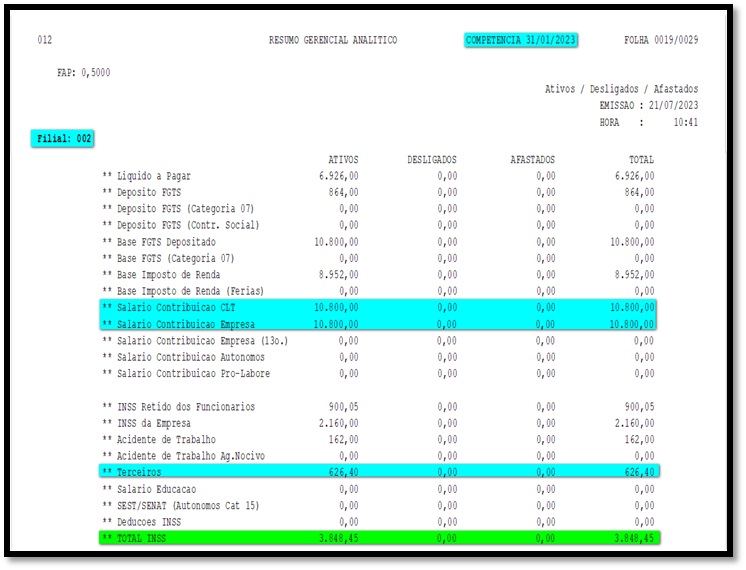The image size is (746, 570).
Task: Select the Deposito FGTS (Categoria 07) label
Action: 186,208
